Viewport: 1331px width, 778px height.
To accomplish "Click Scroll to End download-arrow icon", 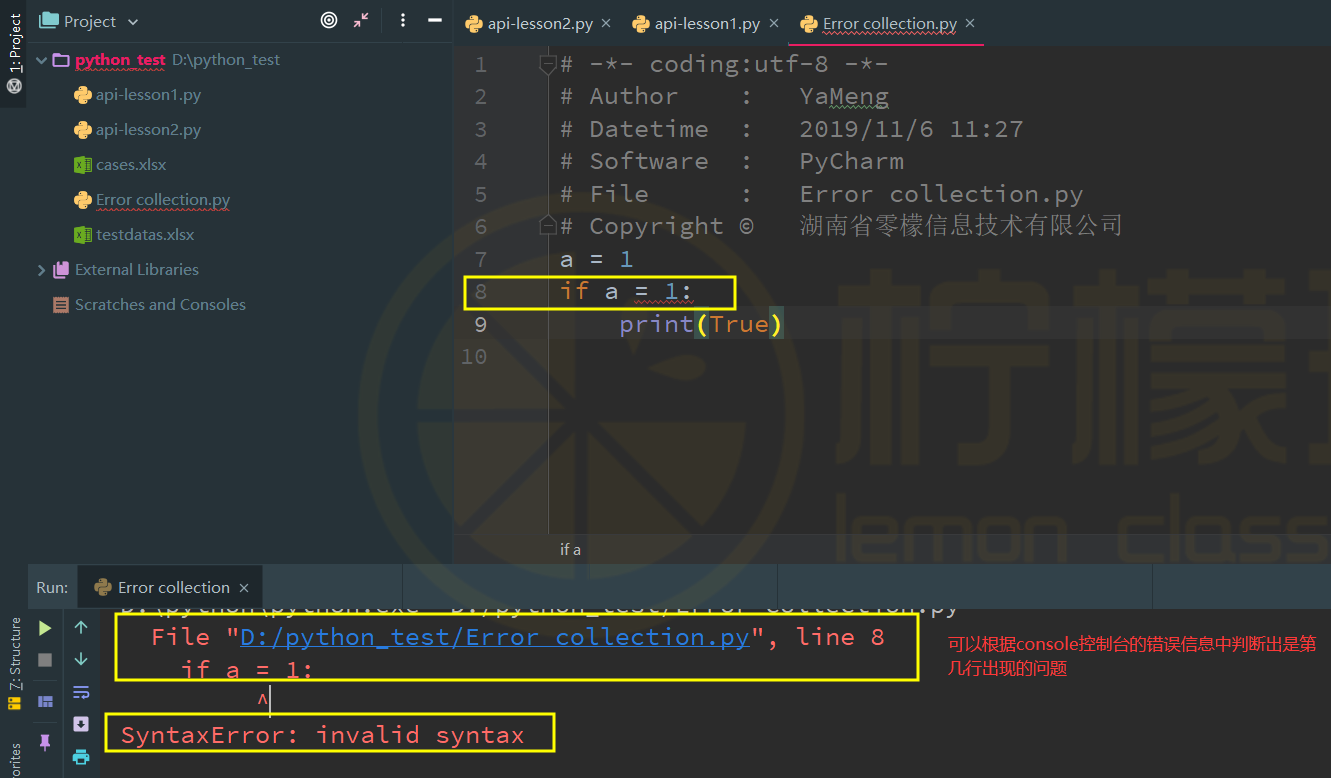I will click(x=81, y=724).
